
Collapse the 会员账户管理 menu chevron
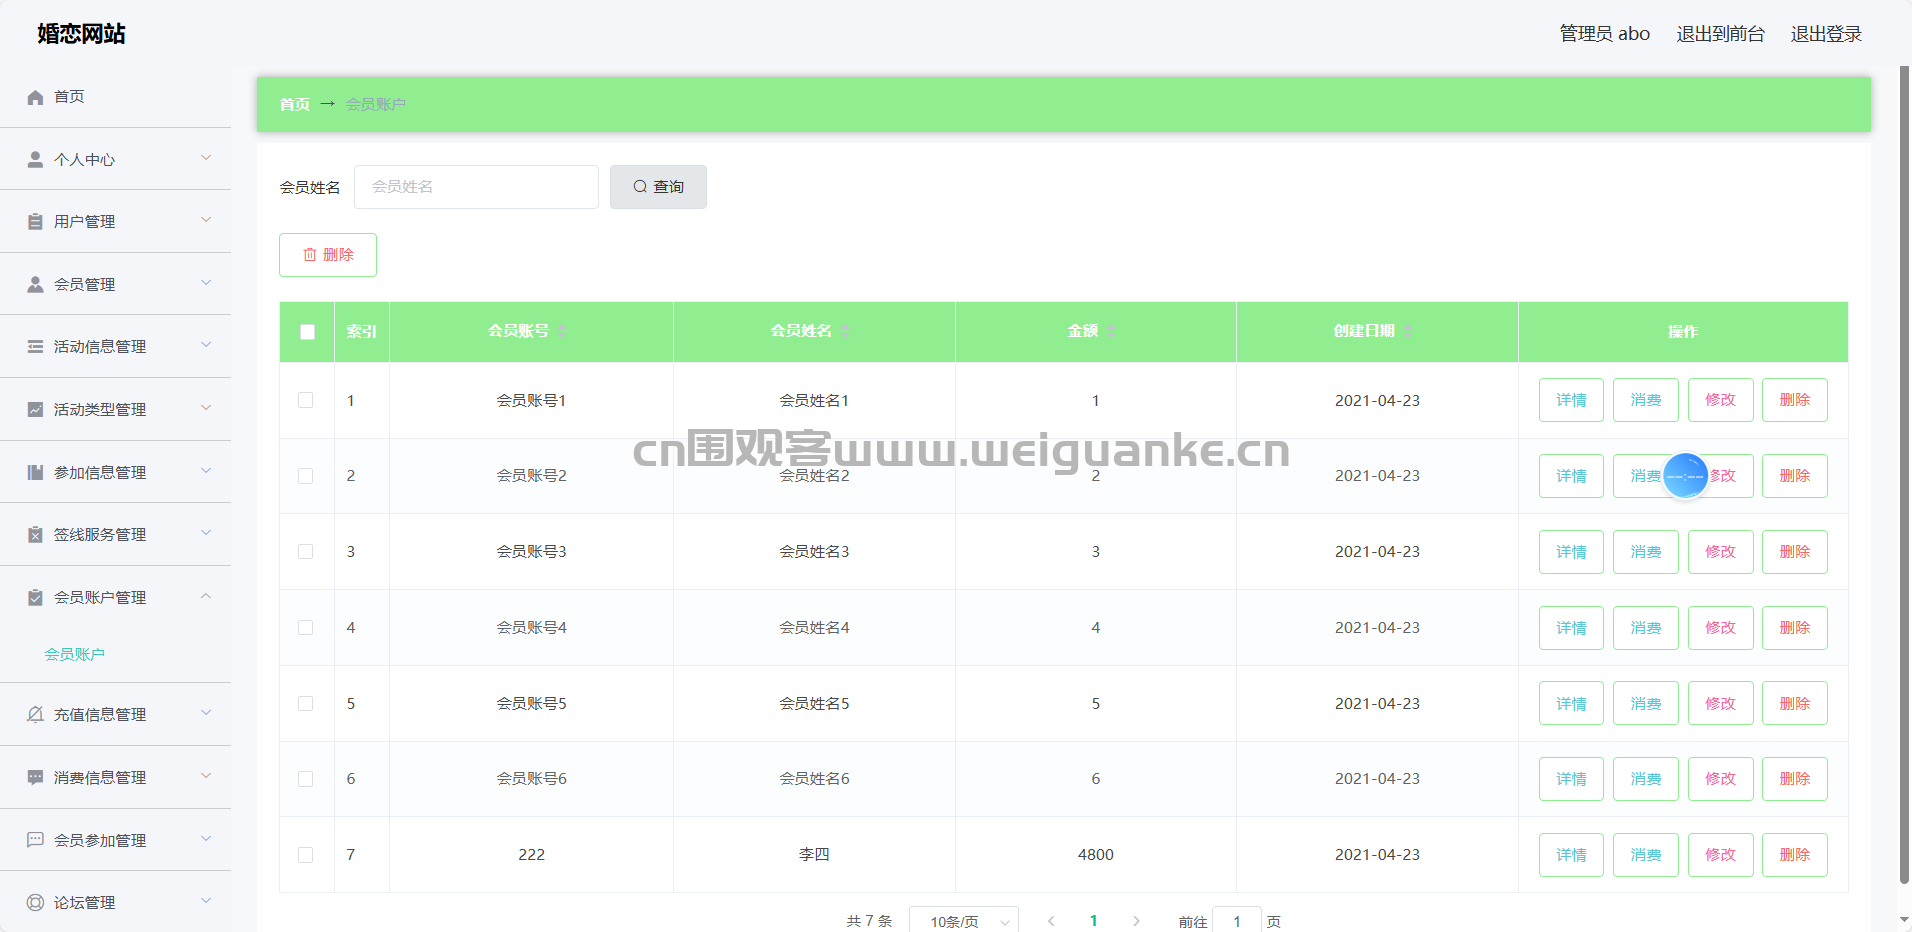coord(206,596)
